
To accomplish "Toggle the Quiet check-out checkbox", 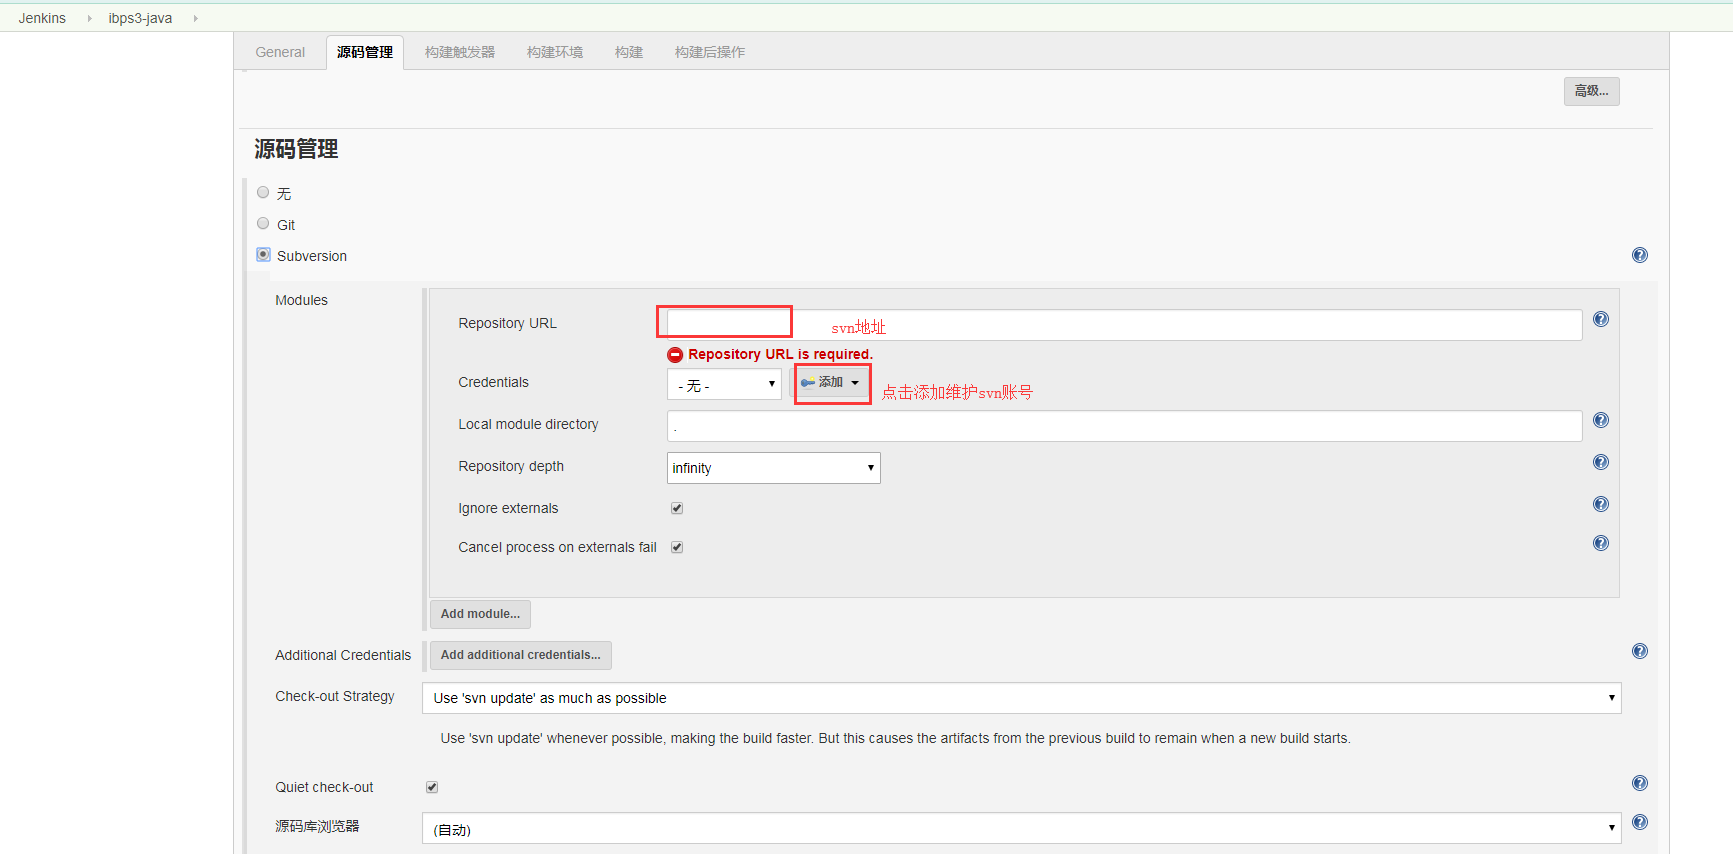I will (x=432, y=787).
